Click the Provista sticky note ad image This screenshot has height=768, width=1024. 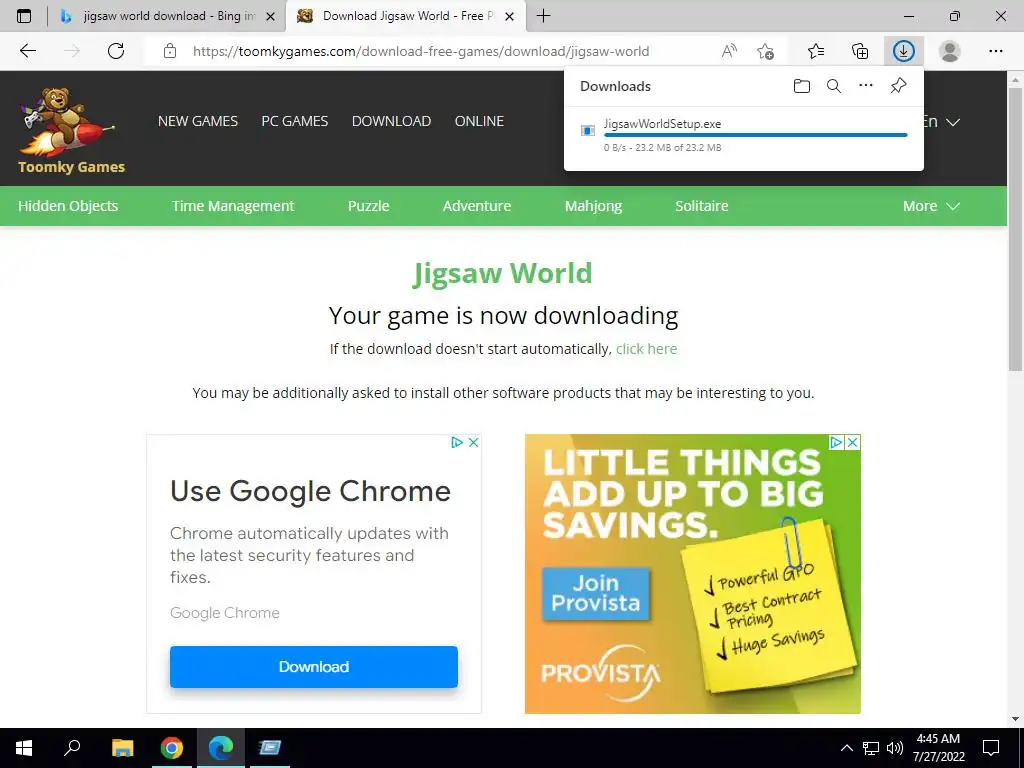tap(769, 607)
